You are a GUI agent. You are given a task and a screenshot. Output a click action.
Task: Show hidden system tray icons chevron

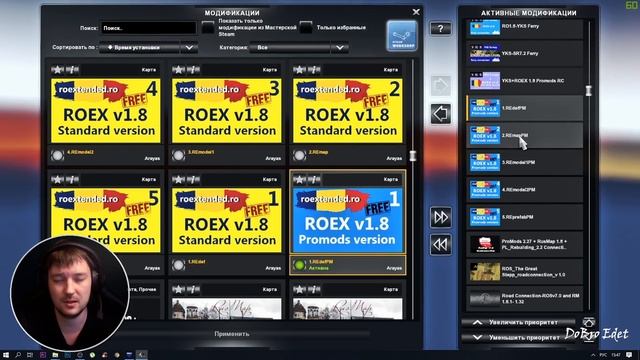pyautogui.click(x=593, y=355)
